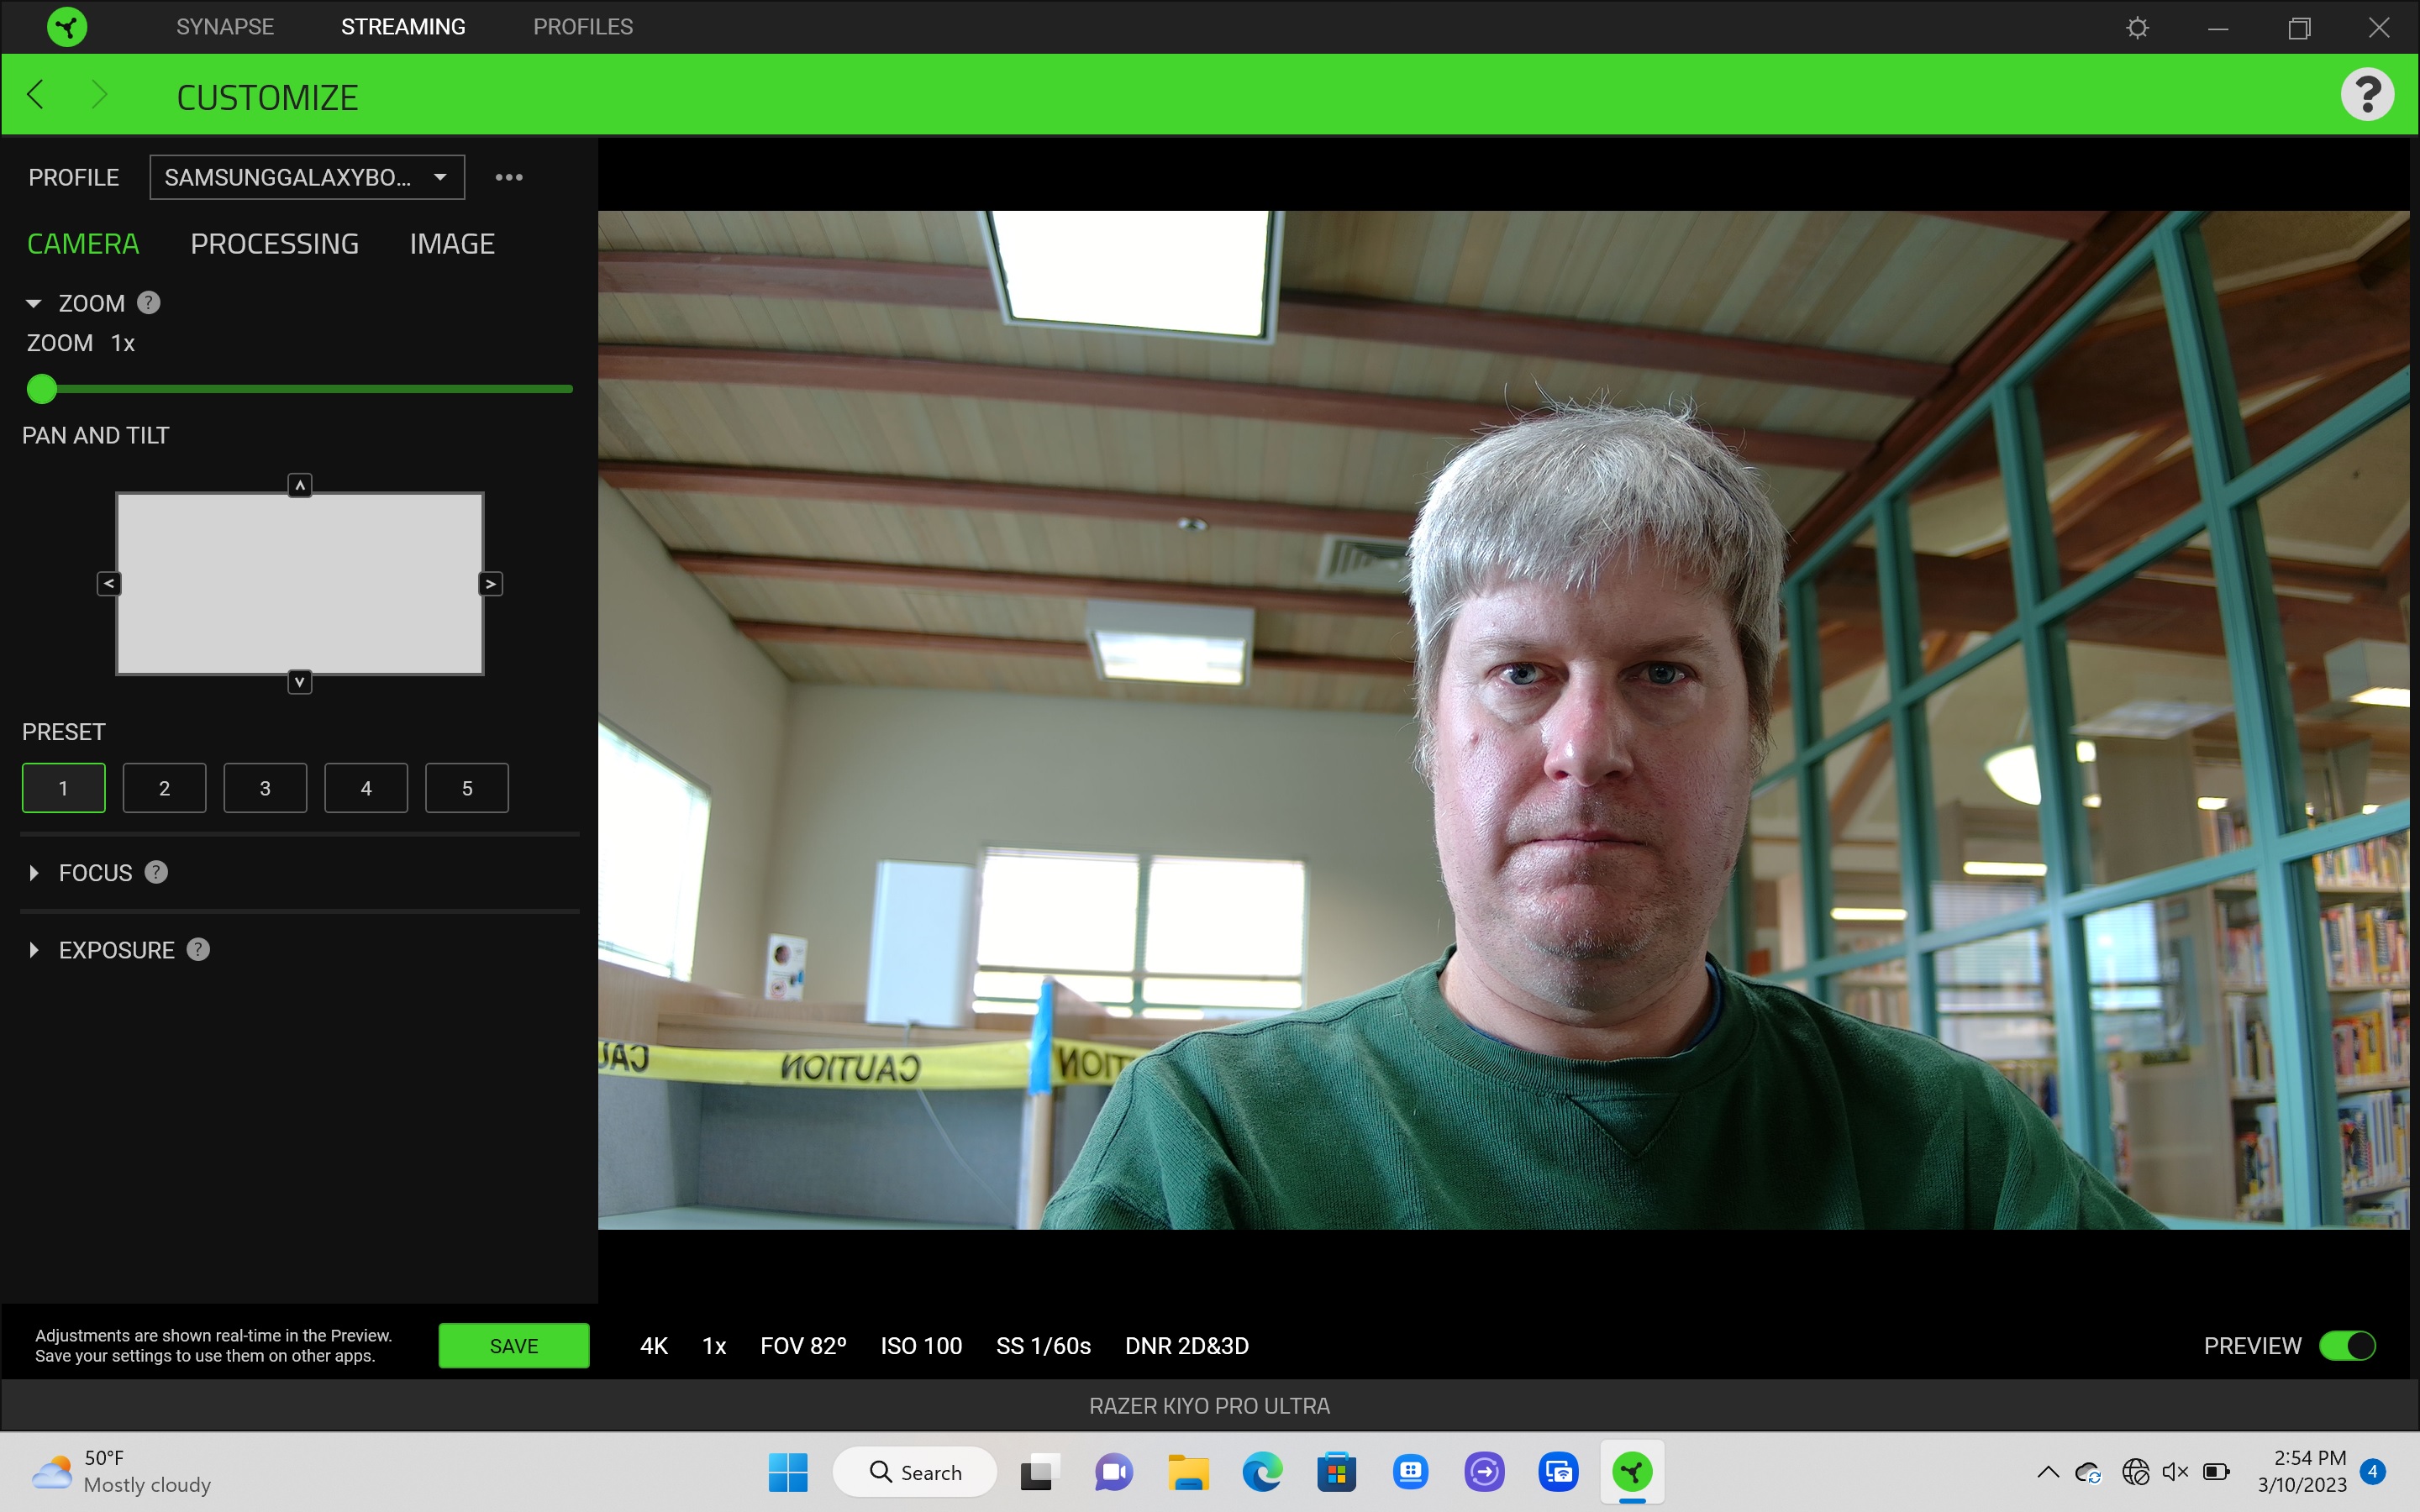Select camera preset number 5
This screenshot has width=2420, height=1512.
click(467, 787)
